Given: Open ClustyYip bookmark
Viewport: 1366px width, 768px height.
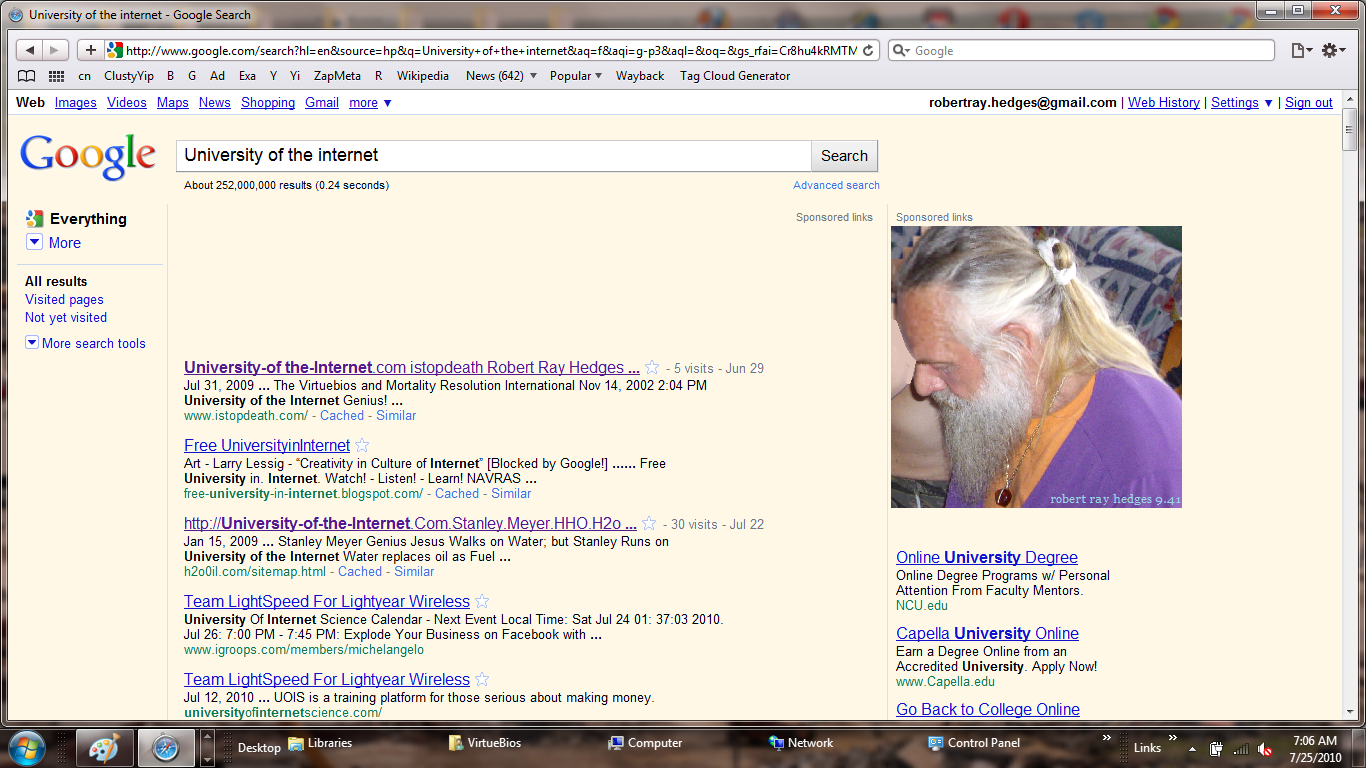Looking at the screenshot, I should 129,76.
